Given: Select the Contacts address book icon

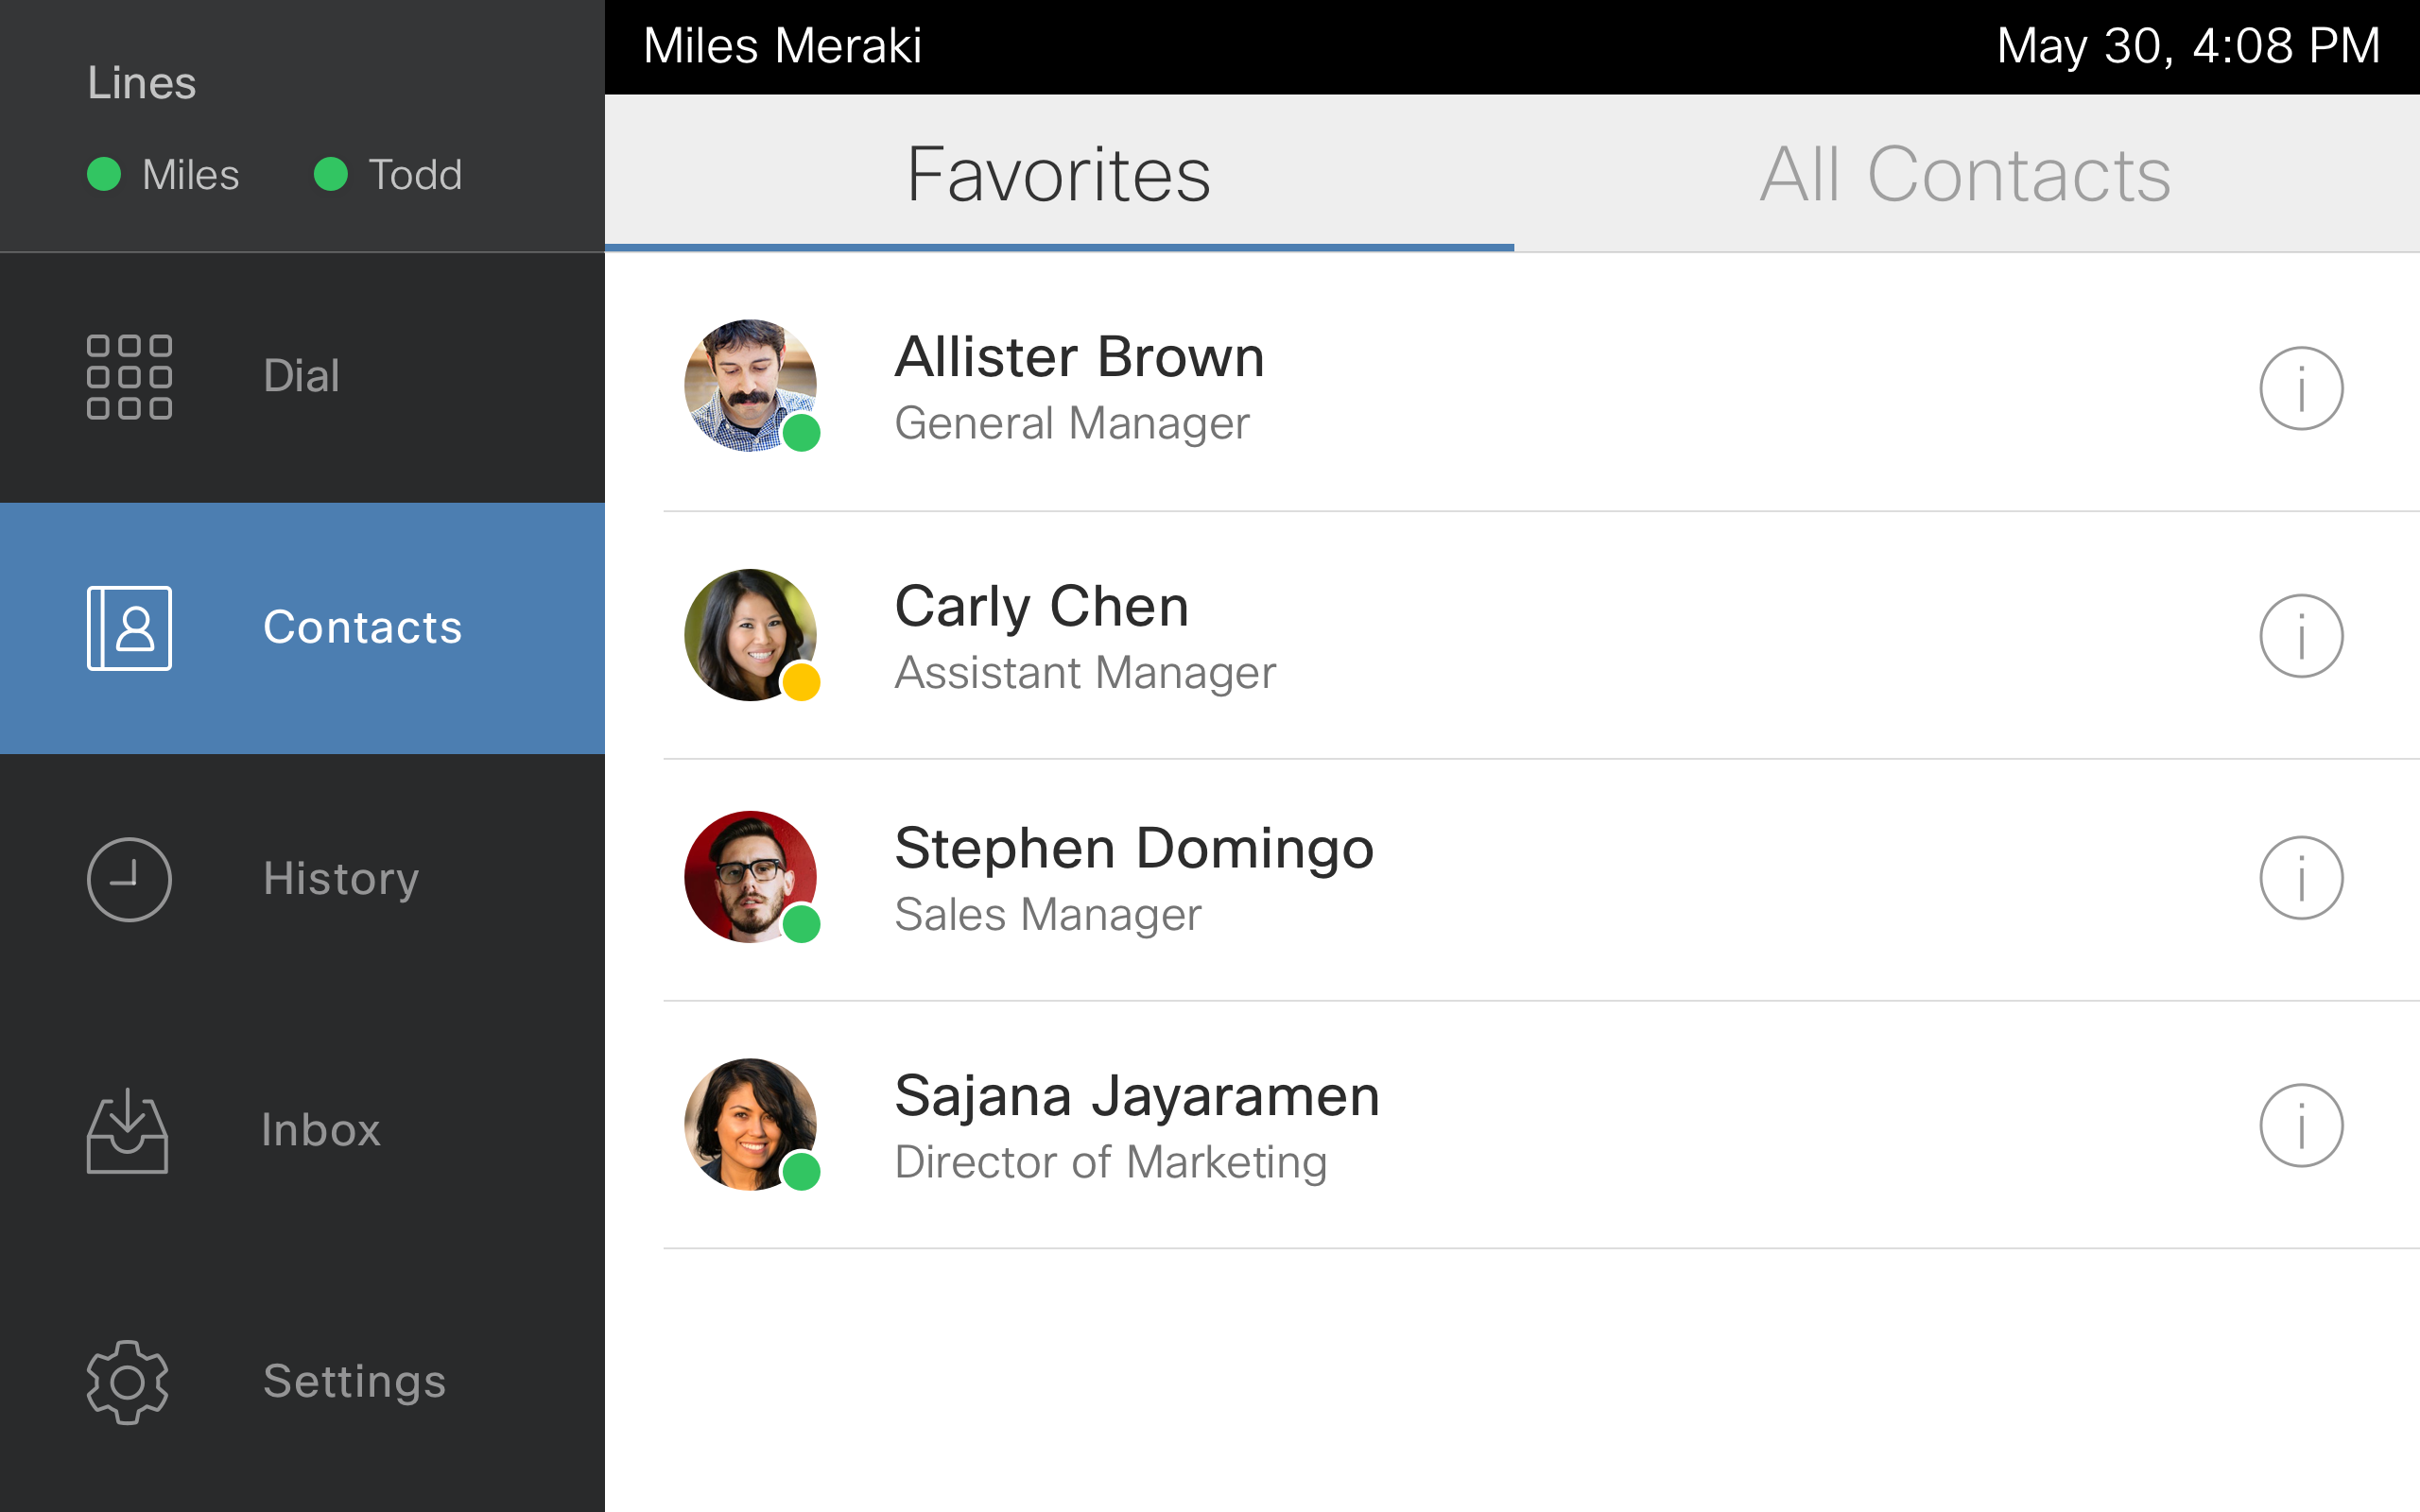Looking at the screenshot, I should (x=129, y=628).
